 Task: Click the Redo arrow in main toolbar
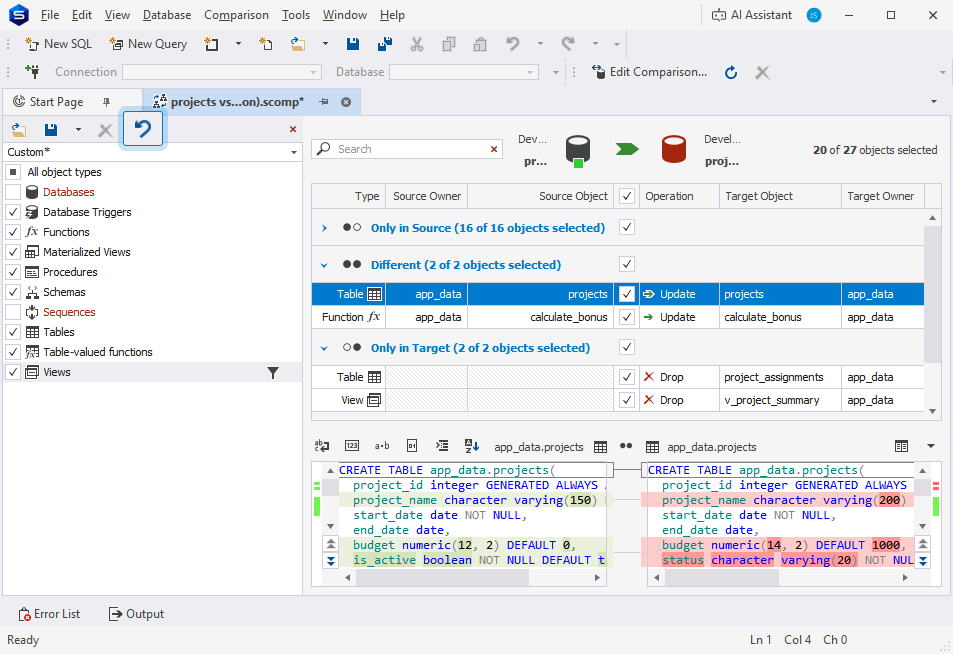(x=568, y=44)
